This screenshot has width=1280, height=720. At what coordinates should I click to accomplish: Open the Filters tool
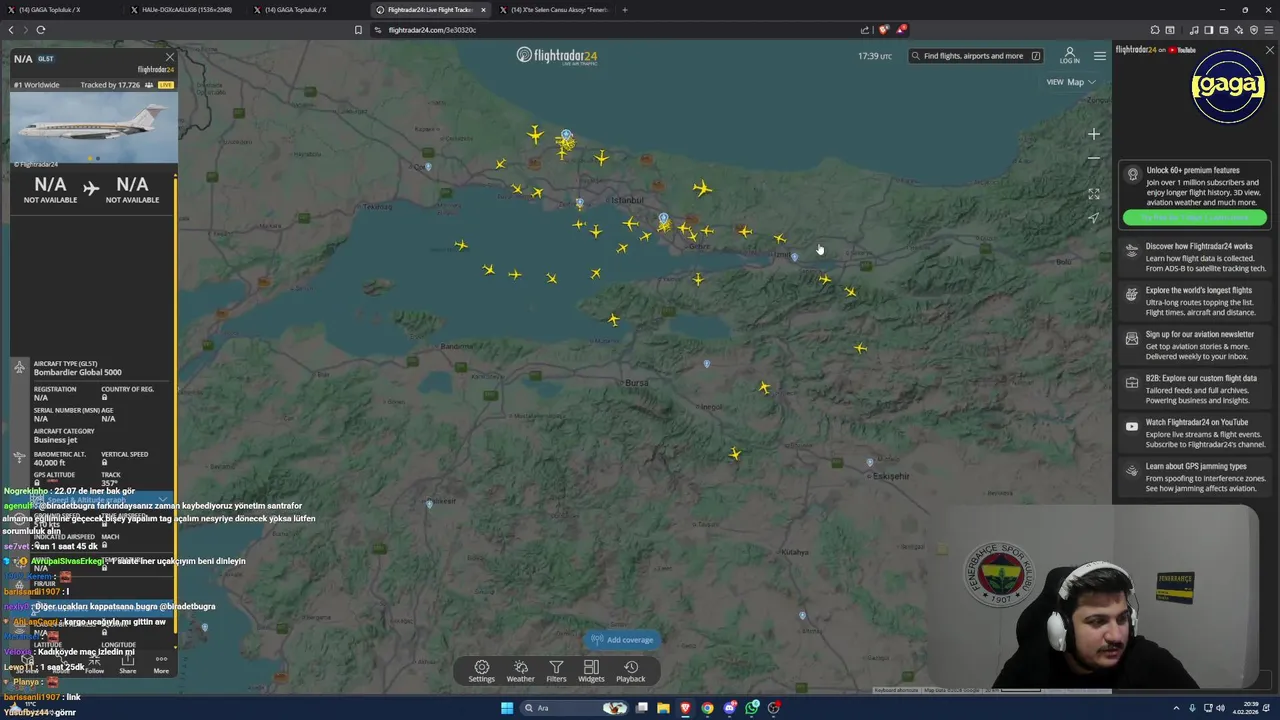tap(556, 671)
